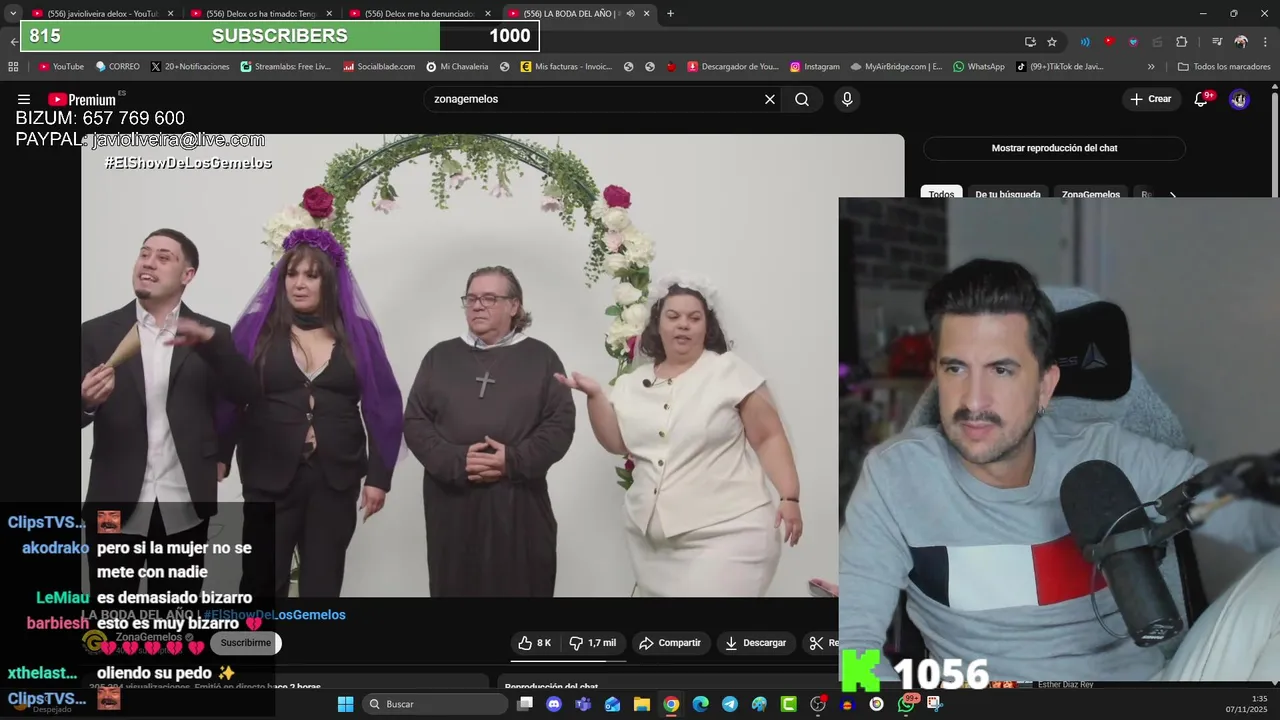Open the Streamlabs bookmark

tap(285, 67)
